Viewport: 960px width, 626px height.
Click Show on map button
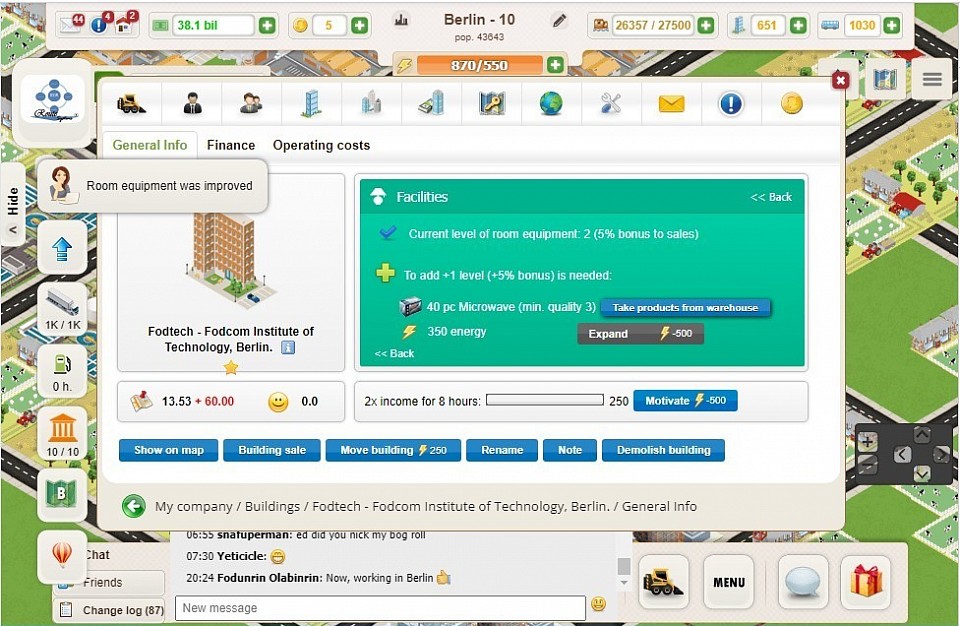pyautogui.click(x=168, y=450)
